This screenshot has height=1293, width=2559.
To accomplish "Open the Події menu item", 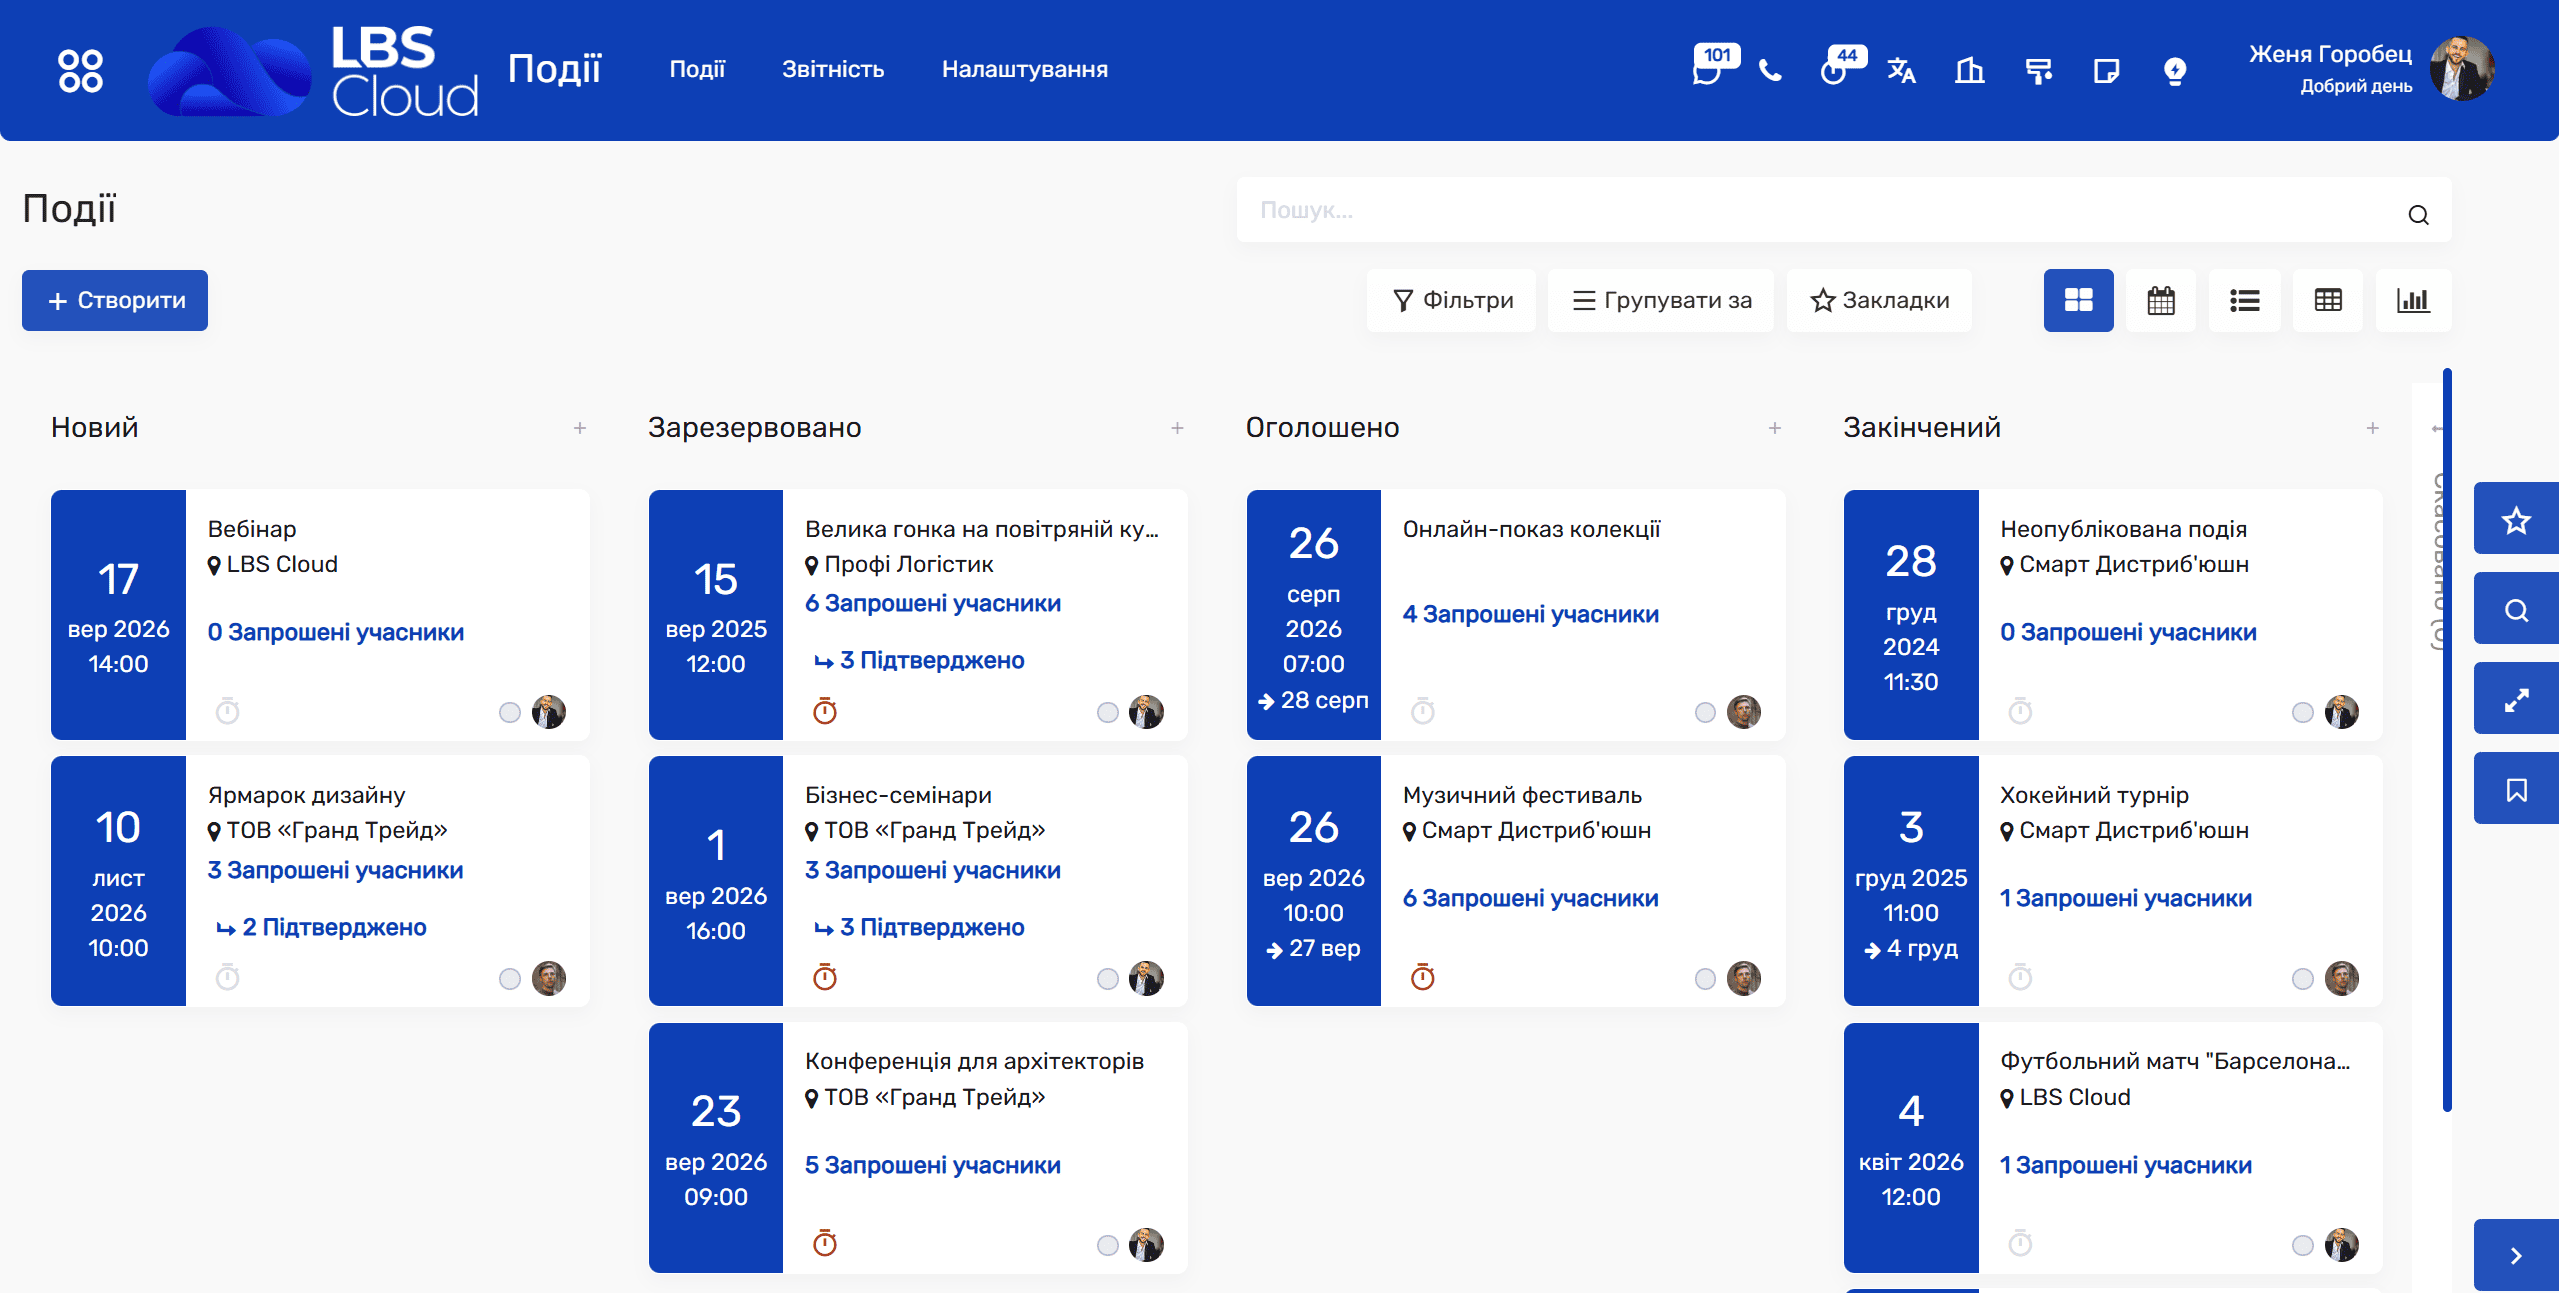I will coord(697,70).
